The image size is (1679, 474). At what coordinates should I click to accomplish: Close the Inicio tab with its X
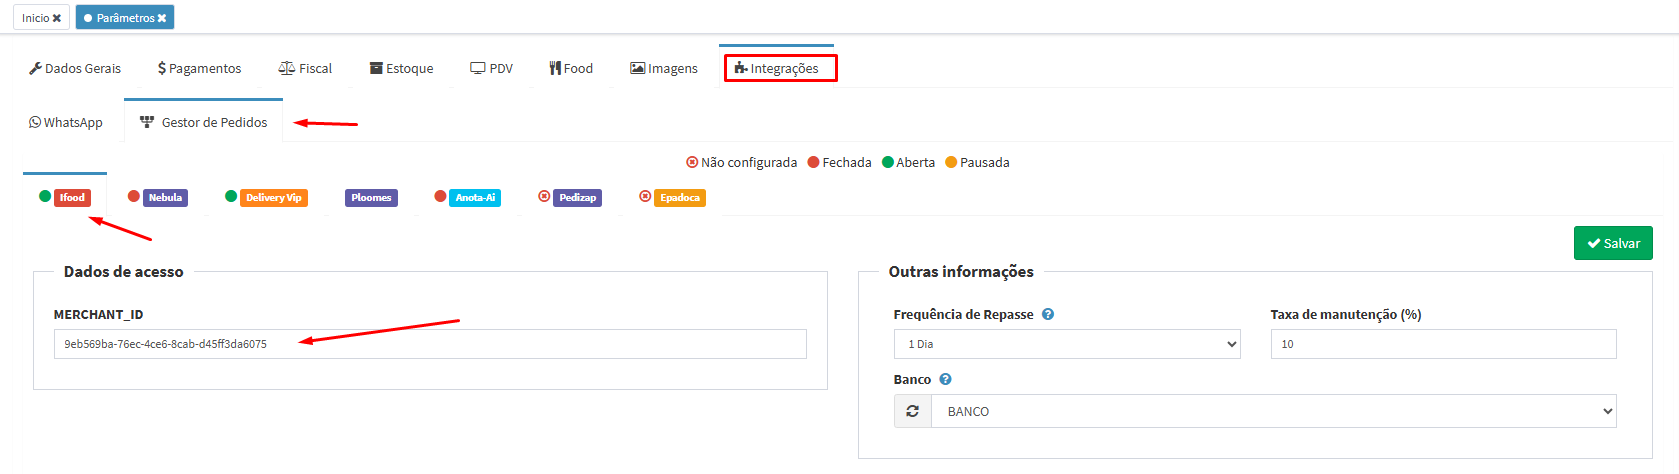click(x=57, y=18)
